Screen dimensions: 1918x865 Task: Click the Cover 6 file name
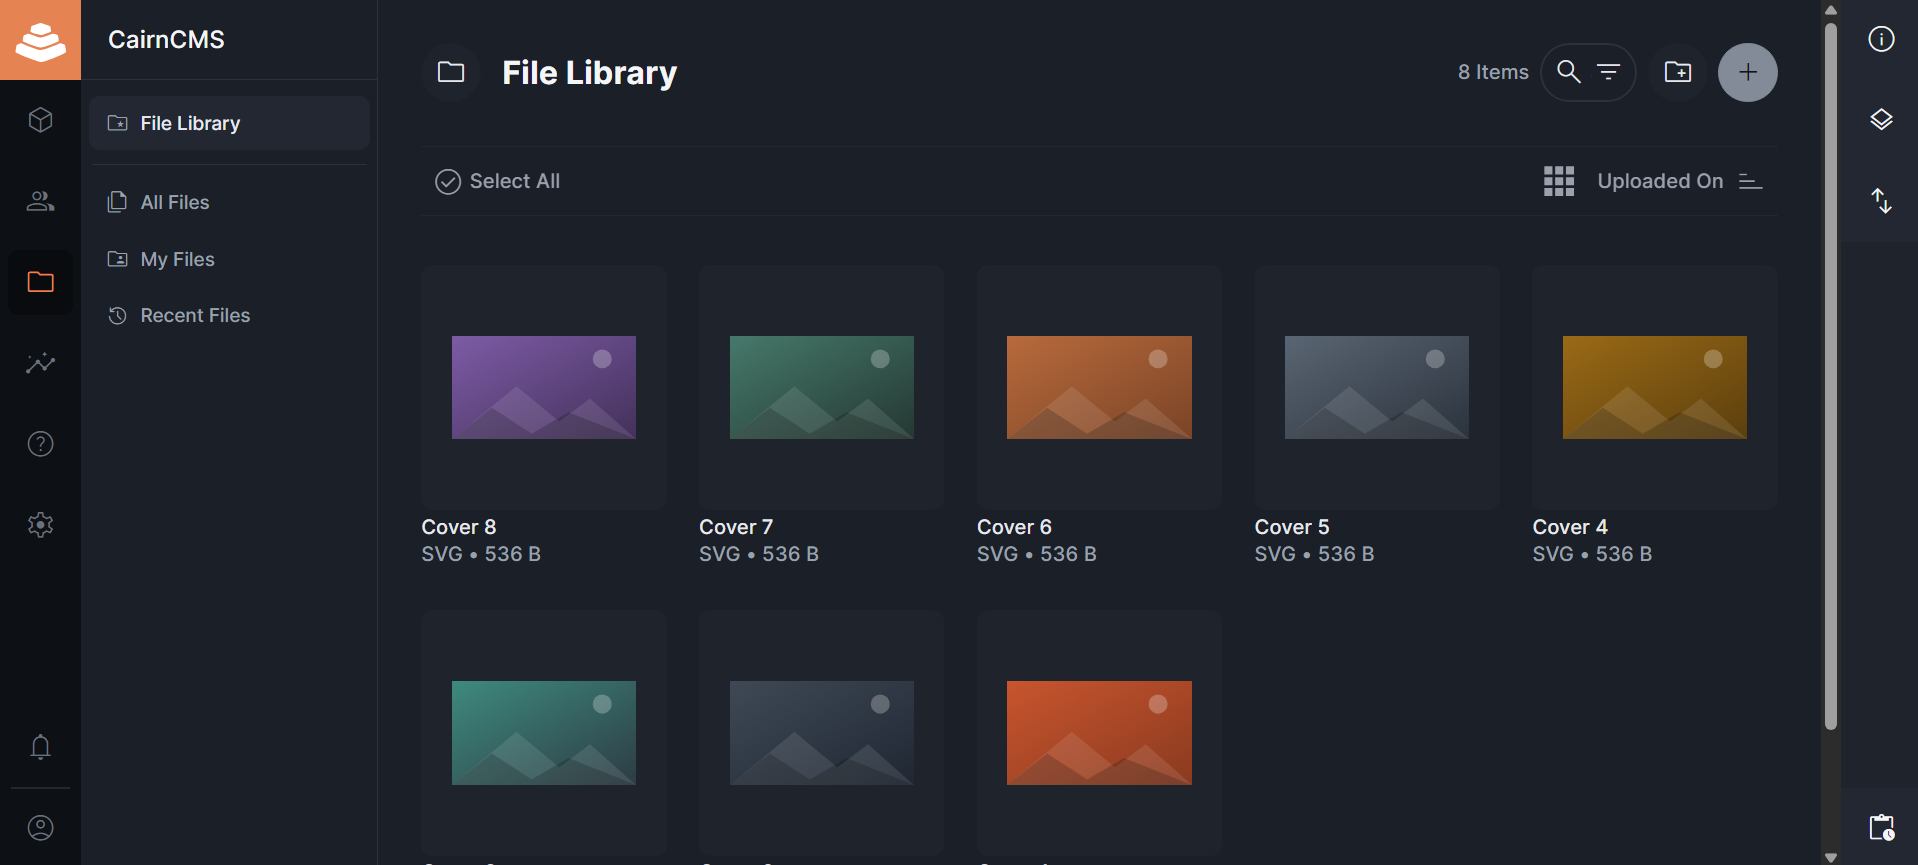coord(1014,527)
